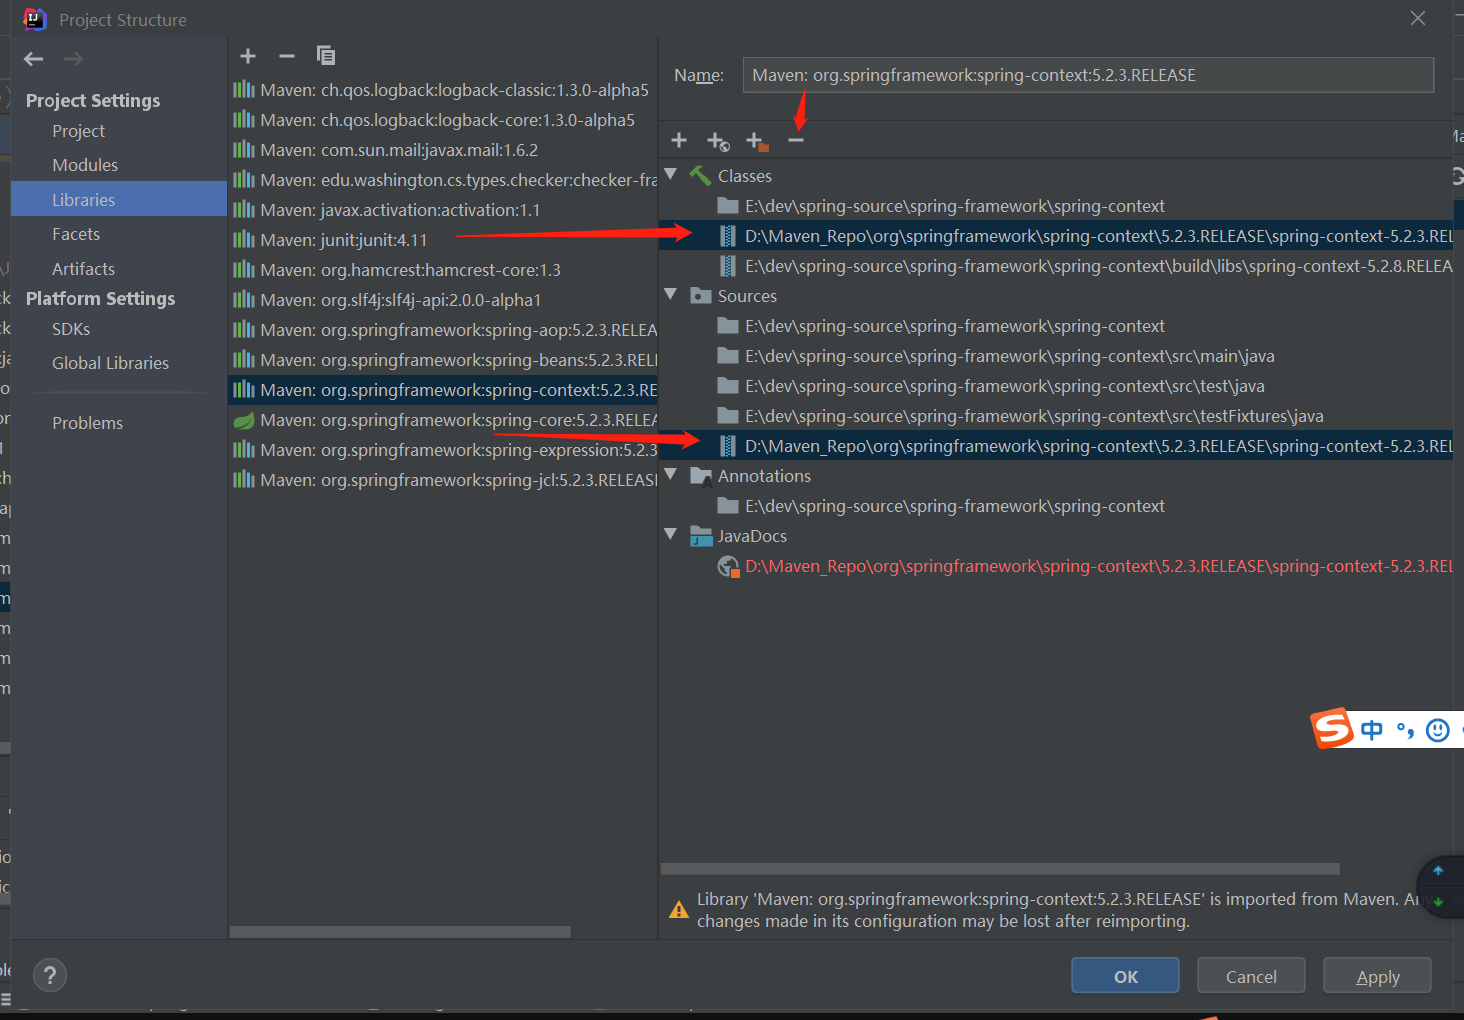Click the OK button
This screenshot has width=1464, height=1020.
click(1125, 976)
